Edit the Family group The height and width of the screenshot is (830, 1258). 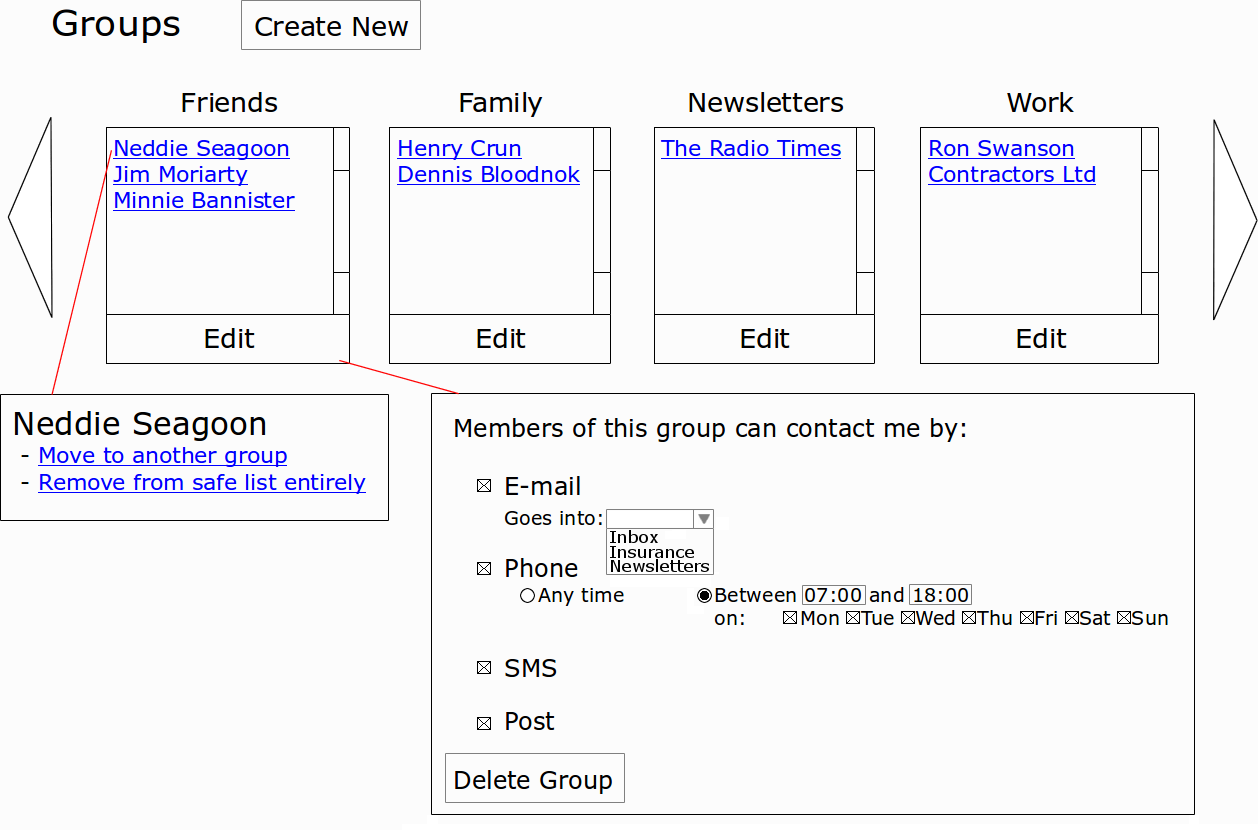click(500, 339)
